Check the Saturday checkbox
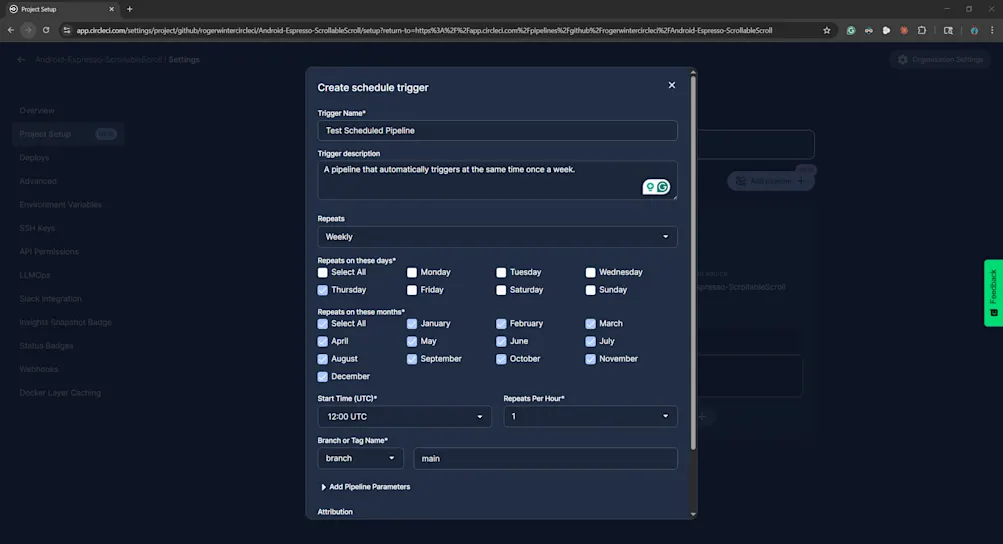 (x=501, y=290)
